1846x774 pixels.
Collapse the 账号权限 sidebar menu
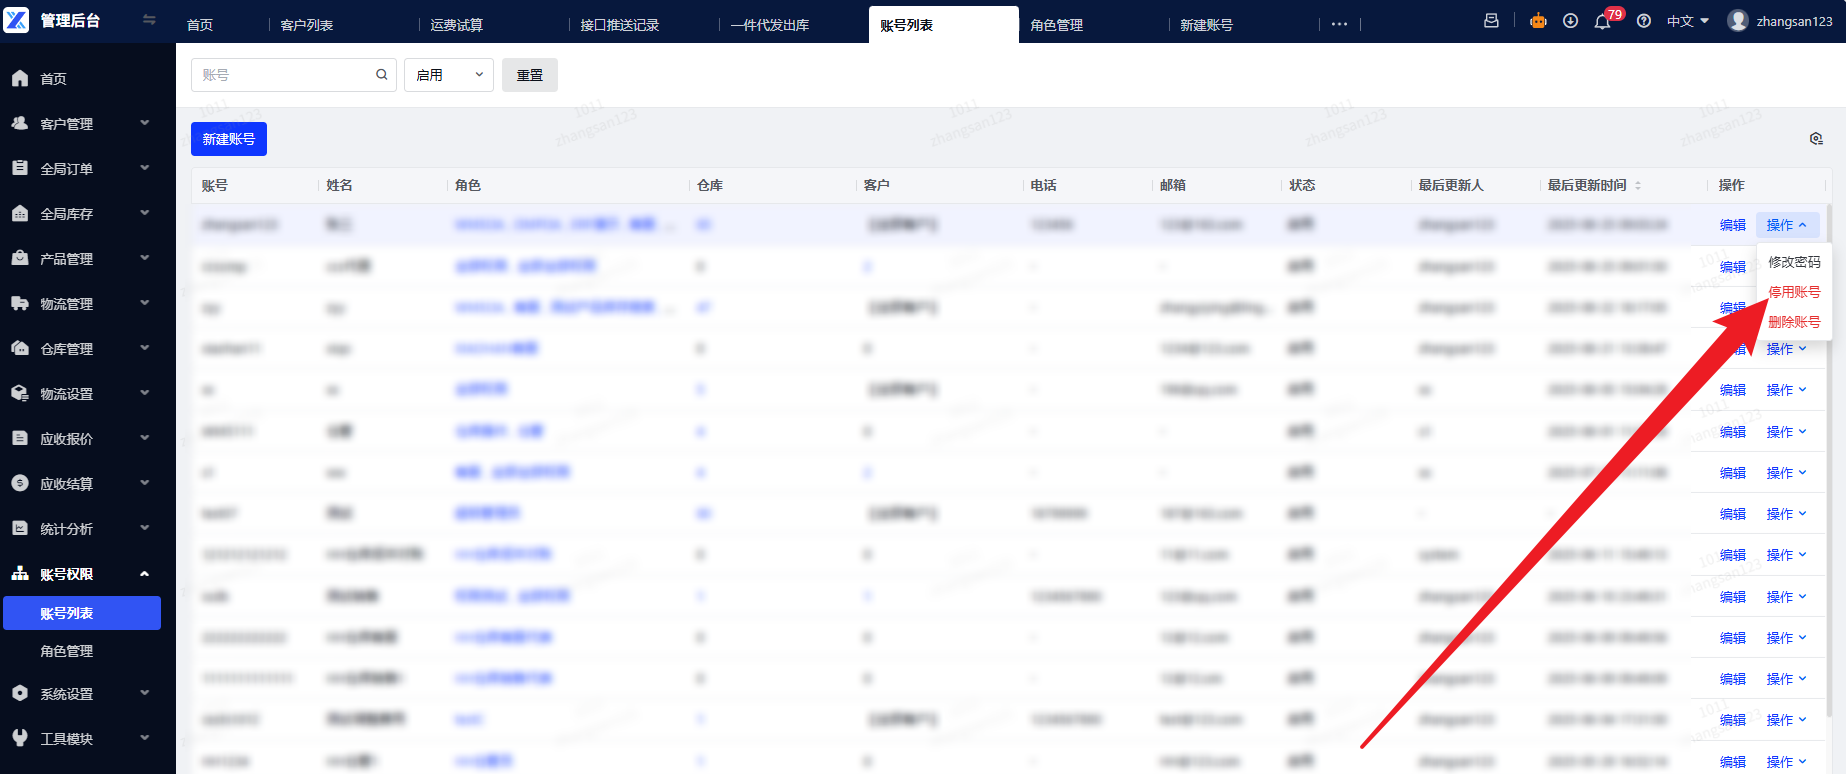coord(145,574)
